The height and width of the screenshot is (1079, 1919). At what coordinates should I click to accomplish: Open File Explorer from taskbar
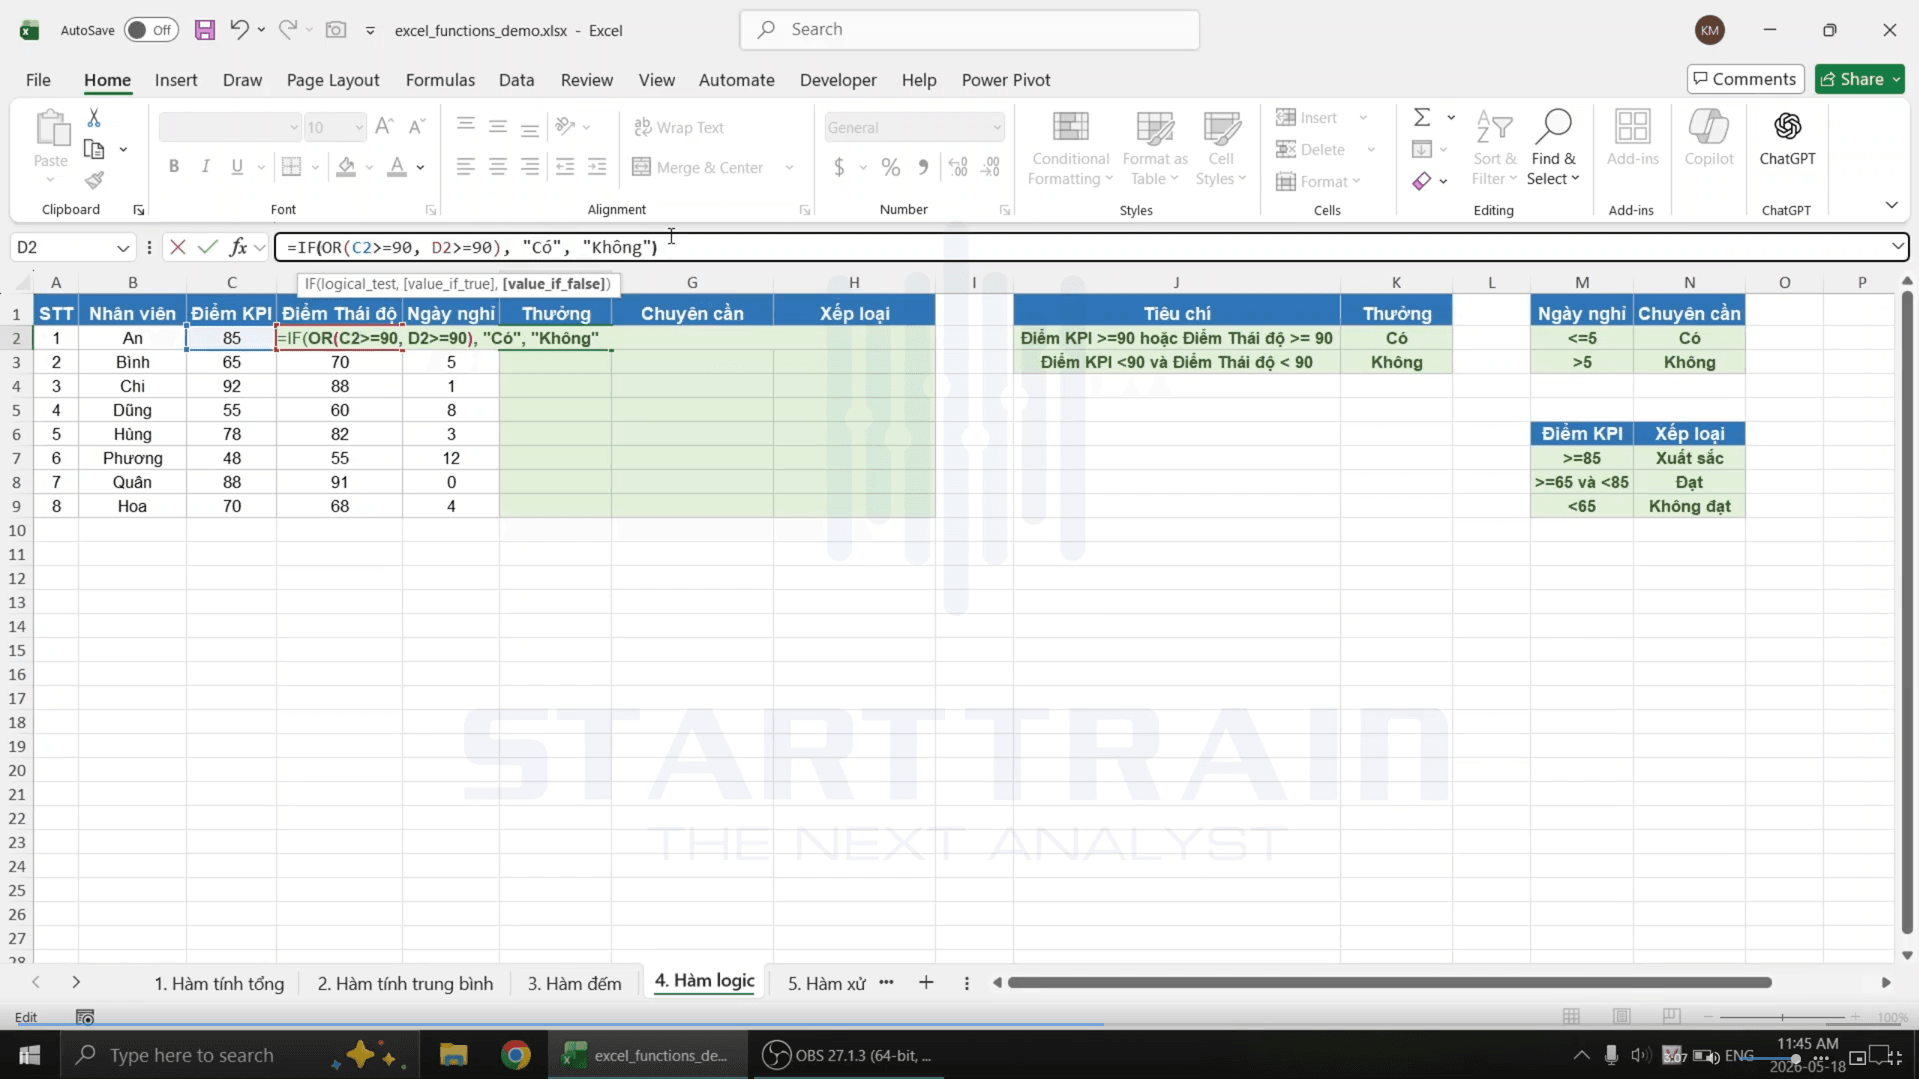[453, 1055]
